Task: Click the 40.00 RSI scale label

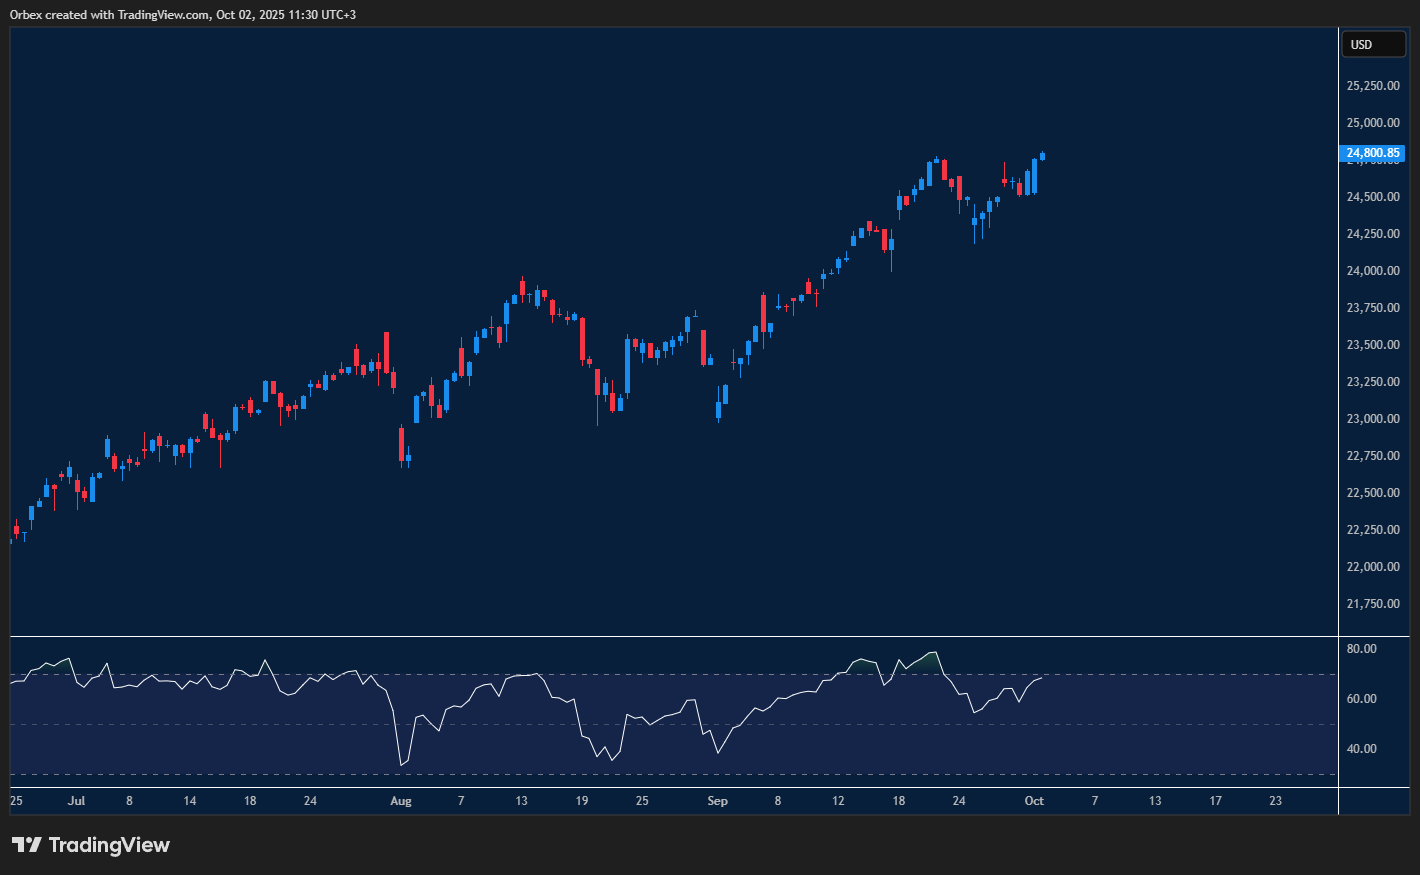Action: click(x=1361, y=749)
